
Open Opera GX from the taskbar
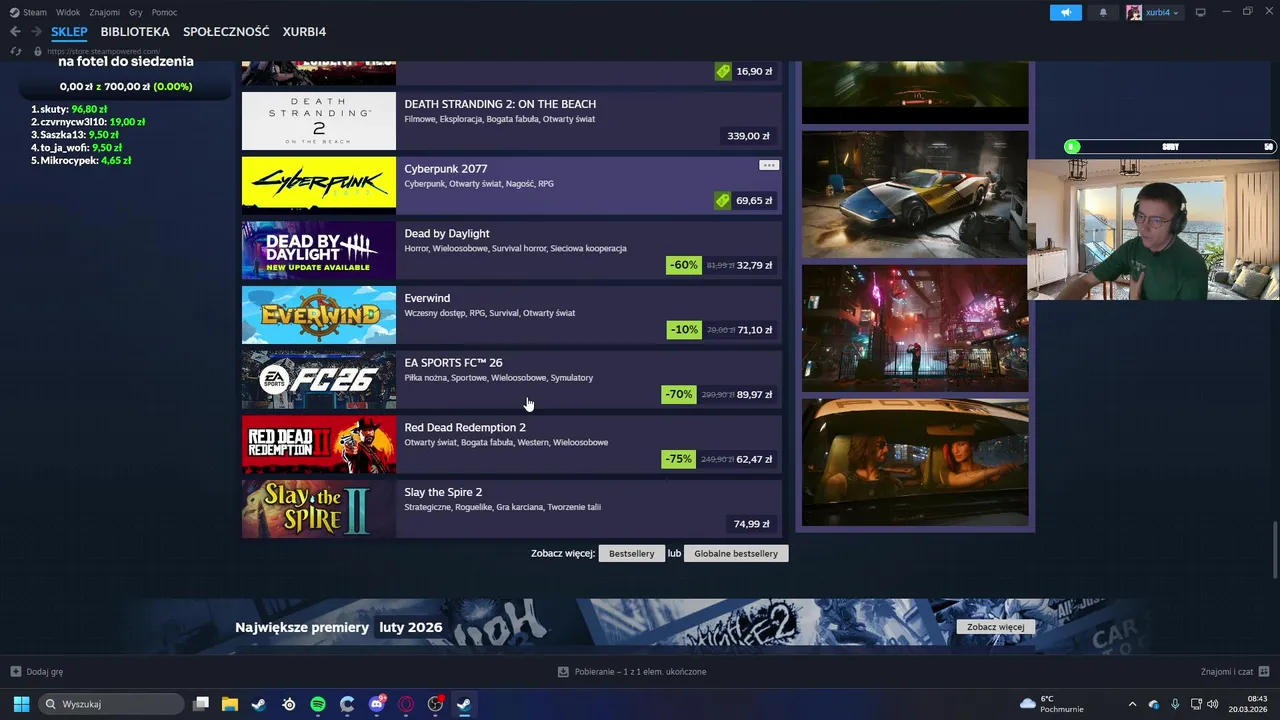click(406, 704)
